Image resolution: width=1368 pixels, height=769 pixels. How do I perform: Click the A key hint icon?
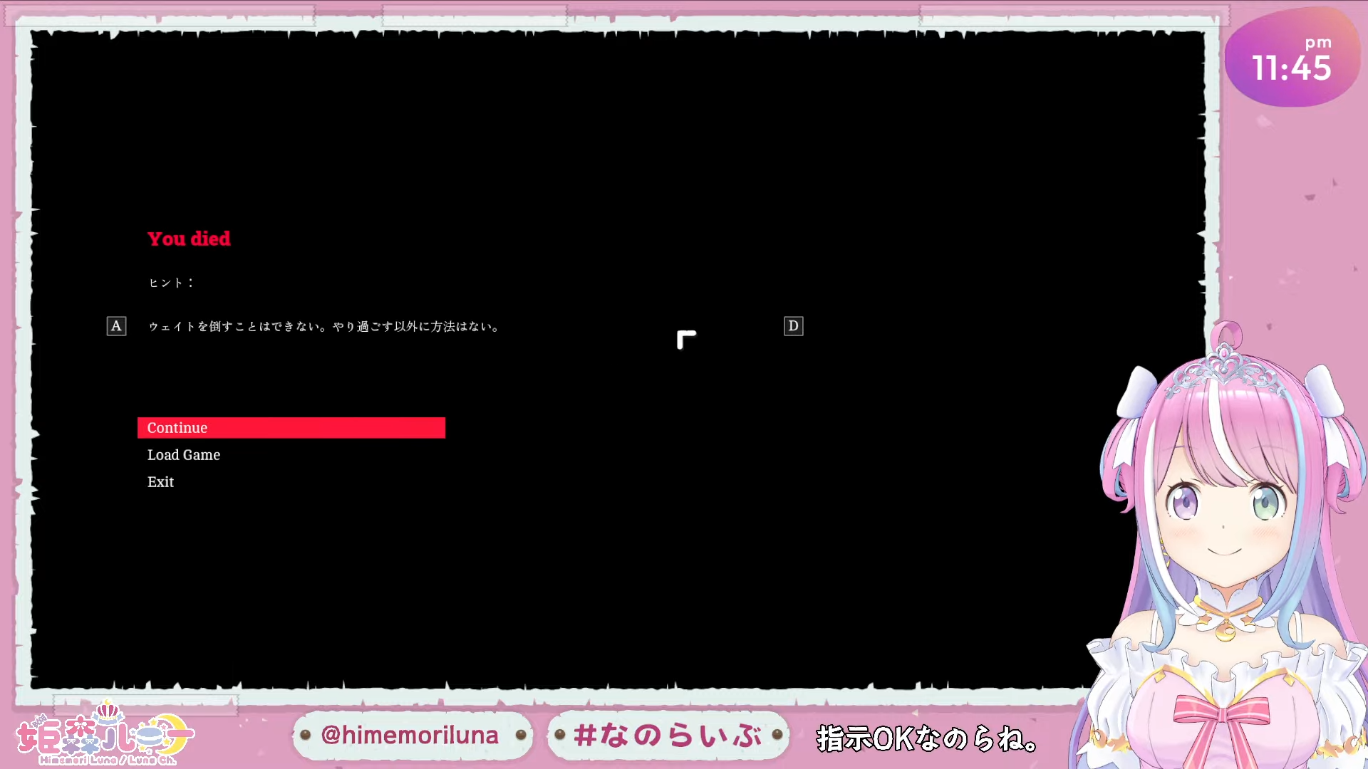click(117, 326)
